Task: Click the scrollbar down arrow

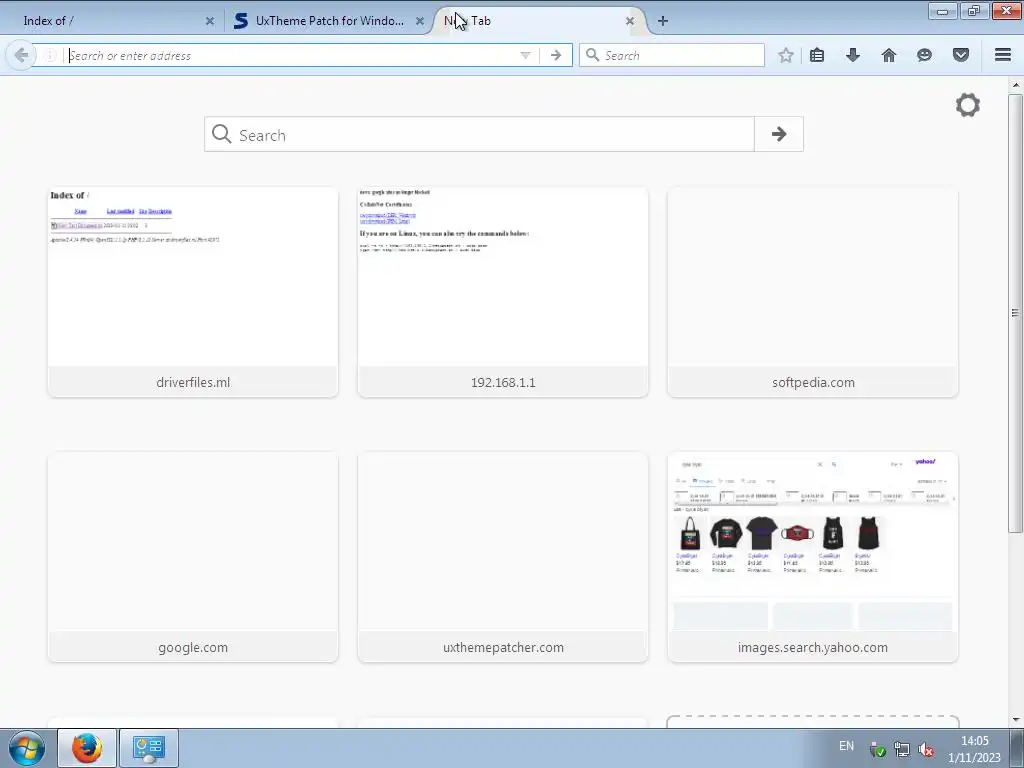Action: pos(1016,720)
